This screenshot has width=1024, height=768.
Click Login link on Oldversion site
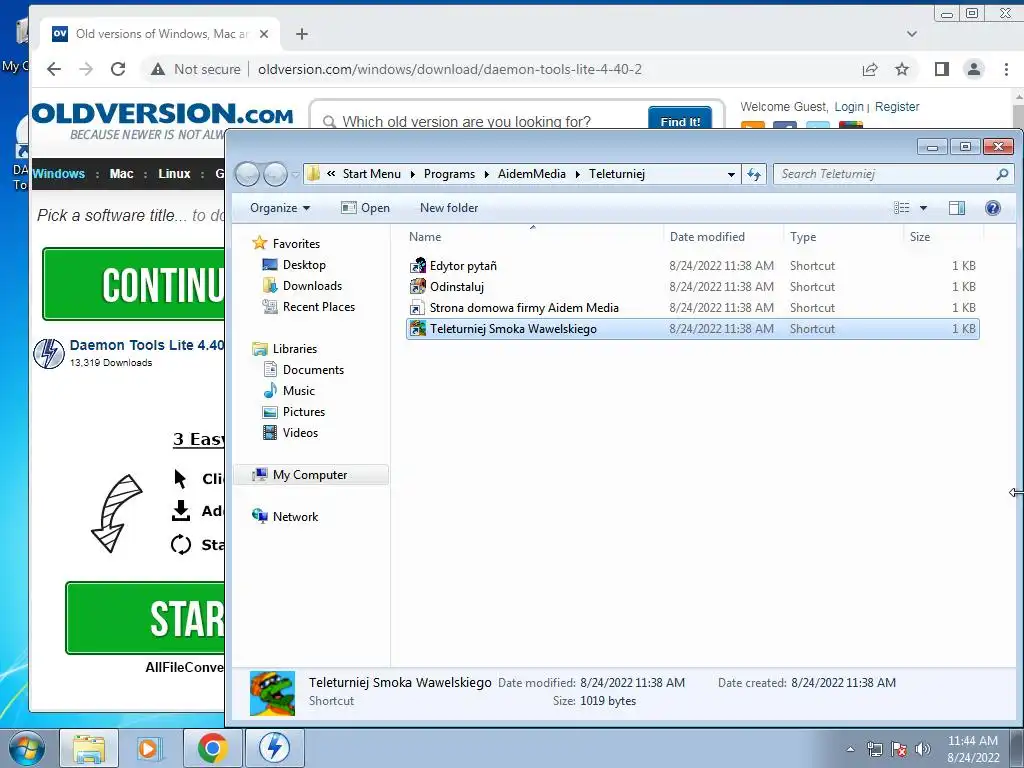(849, 106)
